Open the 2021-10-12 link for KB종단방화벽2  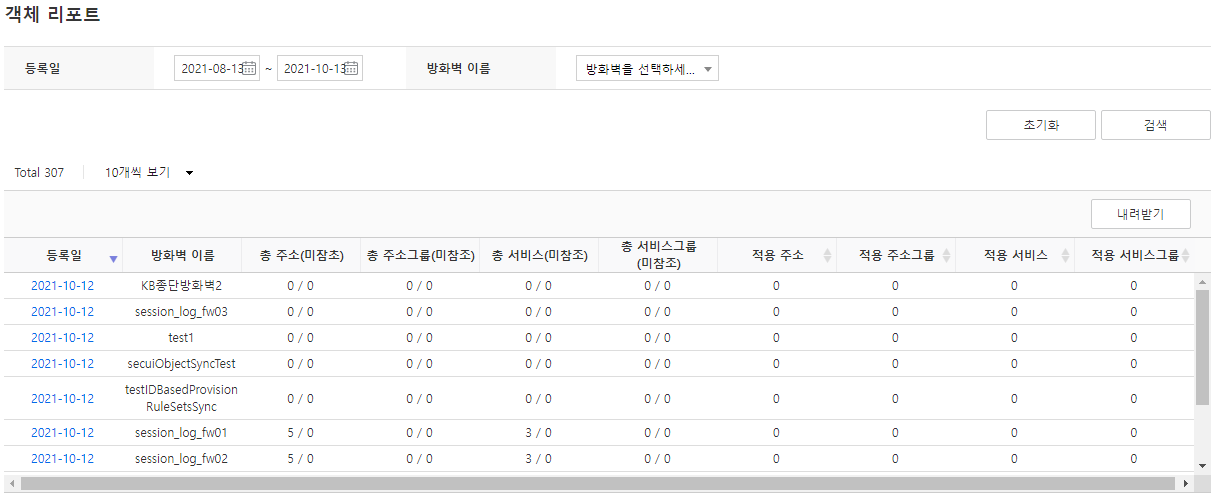(63, 285)
